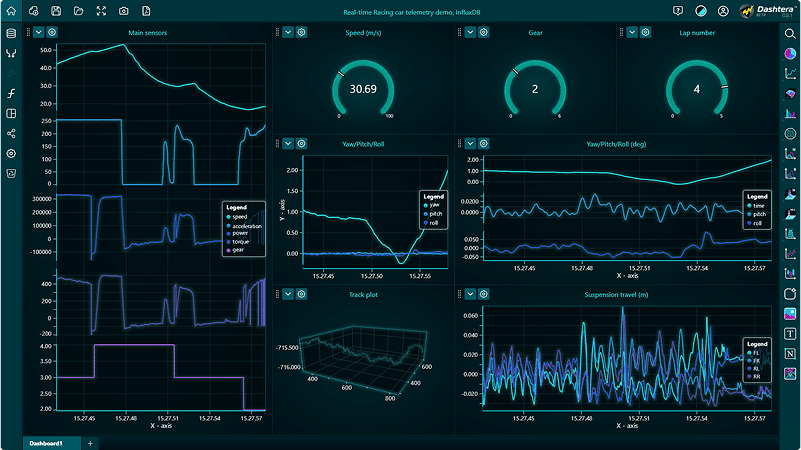
Task: Click the save dashboard floppy disk icon
Action: pos(56,11)
